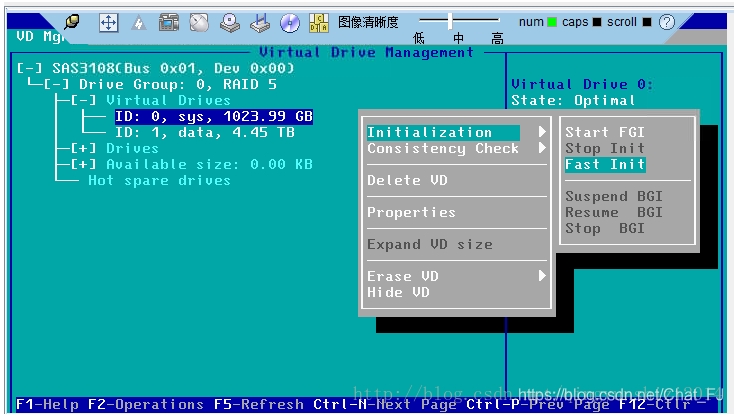Click Ctrl-N-Next Page in the bottom bar
The image size is (734, 414).
coord(385,404)
